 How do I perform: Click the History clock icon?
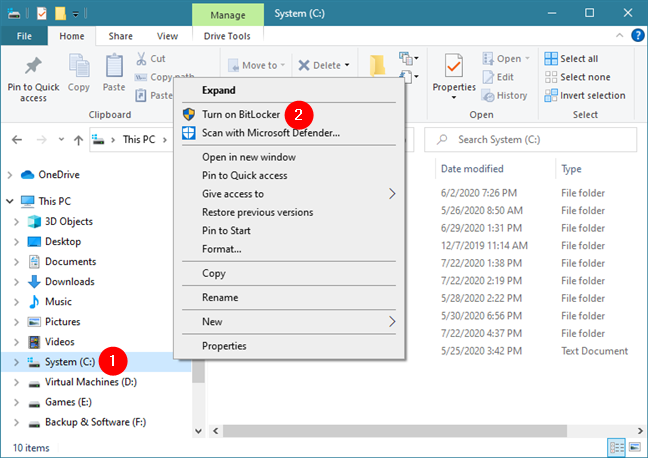click(x=488, y=95)
